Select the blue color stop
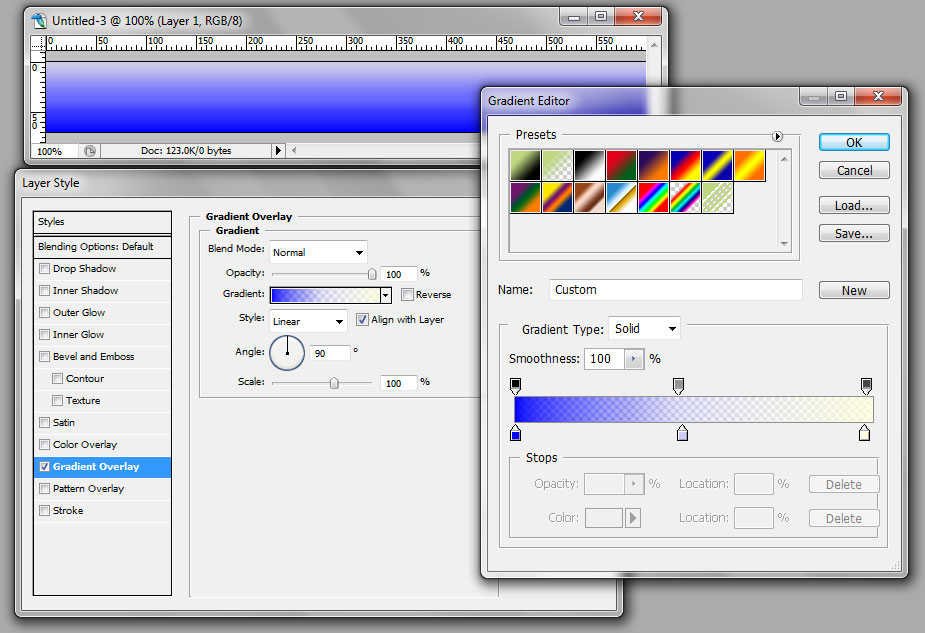 [x=516, y=433]
